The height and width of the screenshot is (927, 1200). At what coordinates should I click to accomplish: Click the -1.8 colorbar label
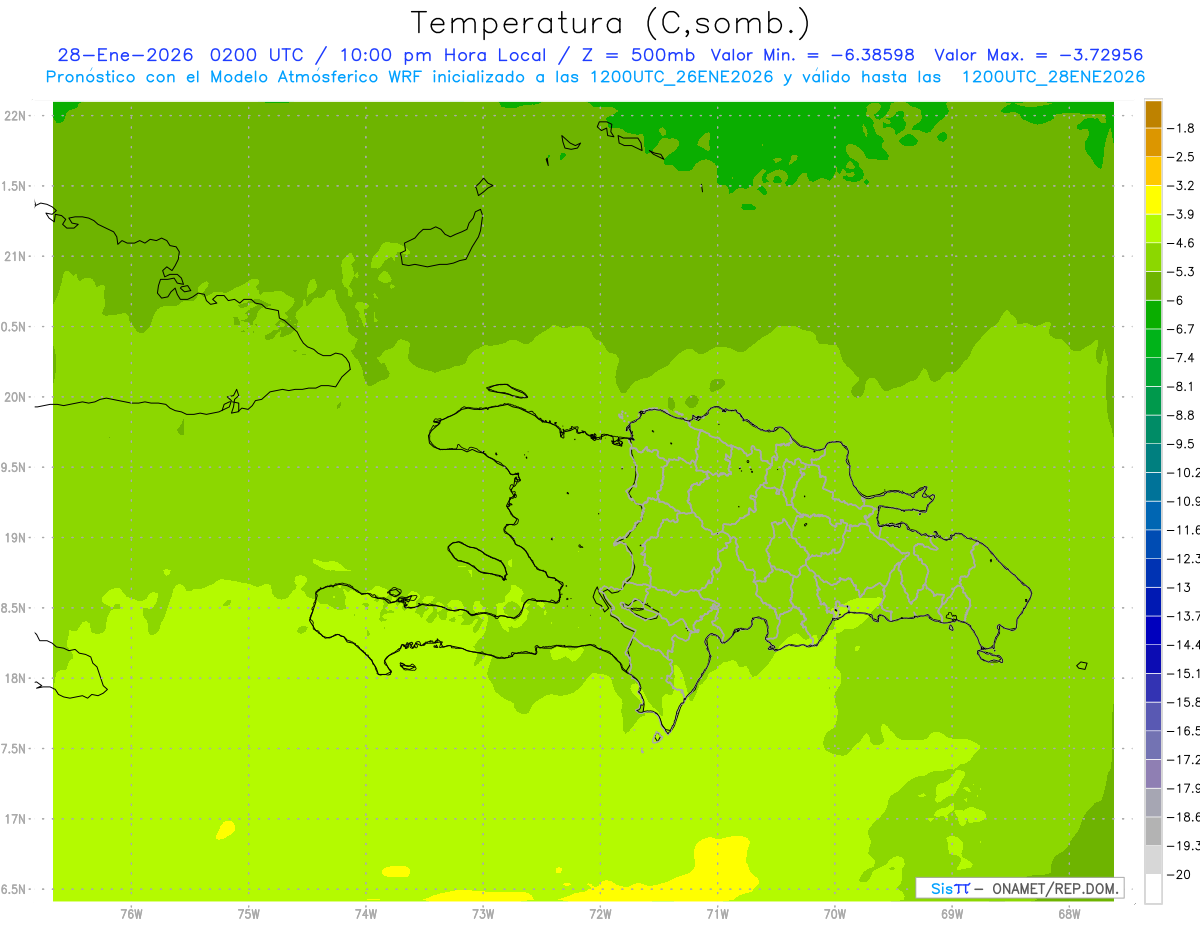[1181, 128]
